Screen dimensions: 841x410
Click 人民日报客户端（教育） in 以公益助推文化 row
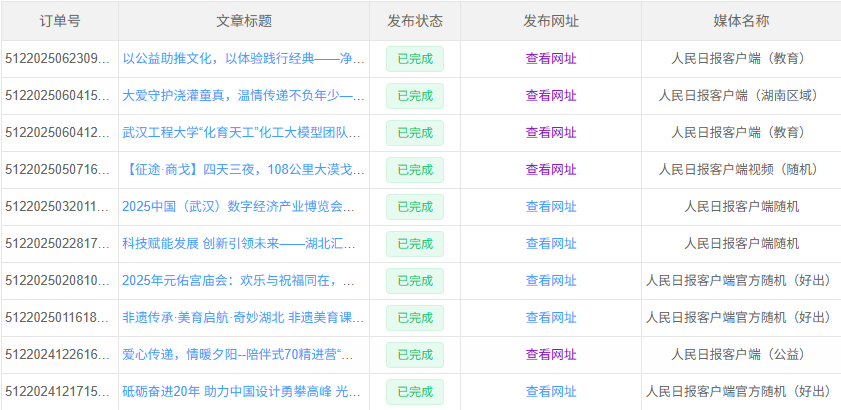point(741,58)
